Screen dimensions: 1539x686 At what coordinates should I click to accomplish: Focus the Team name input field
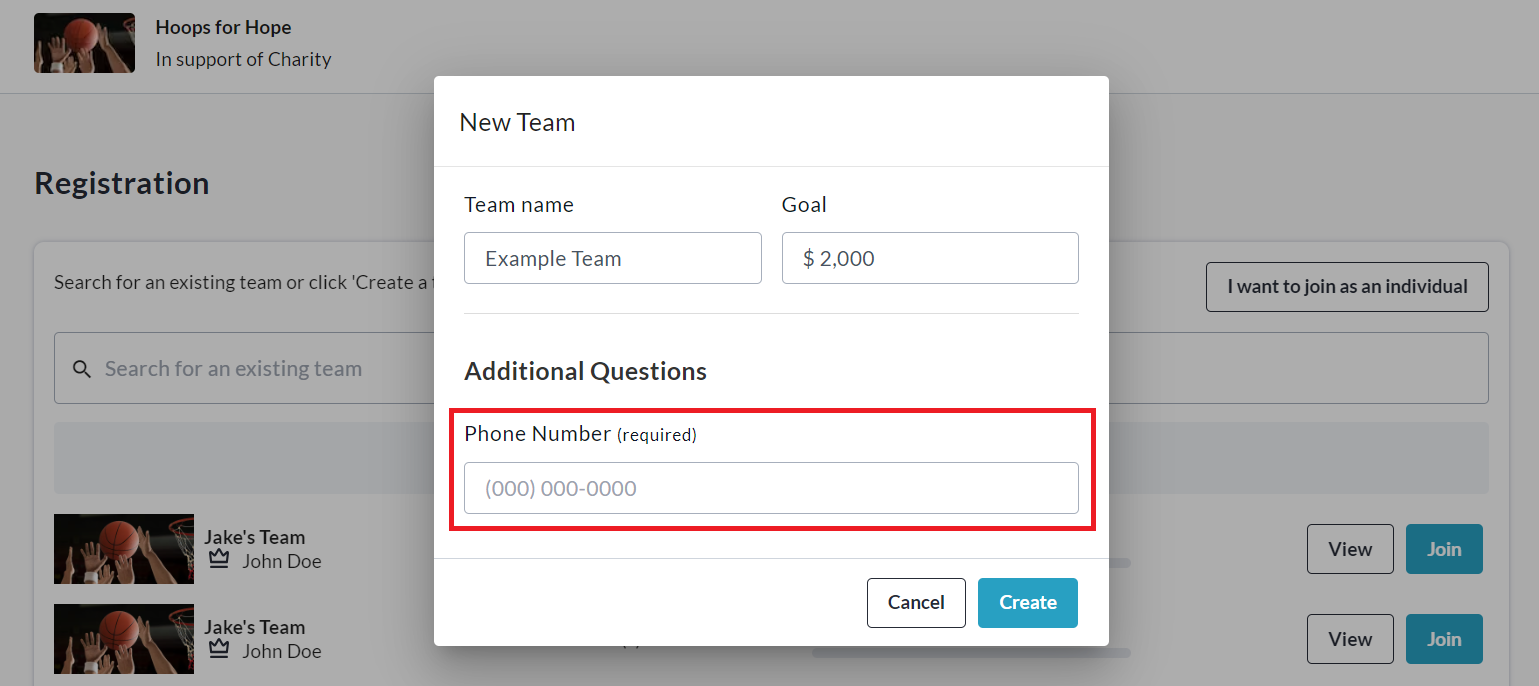(x=612, y=258)
